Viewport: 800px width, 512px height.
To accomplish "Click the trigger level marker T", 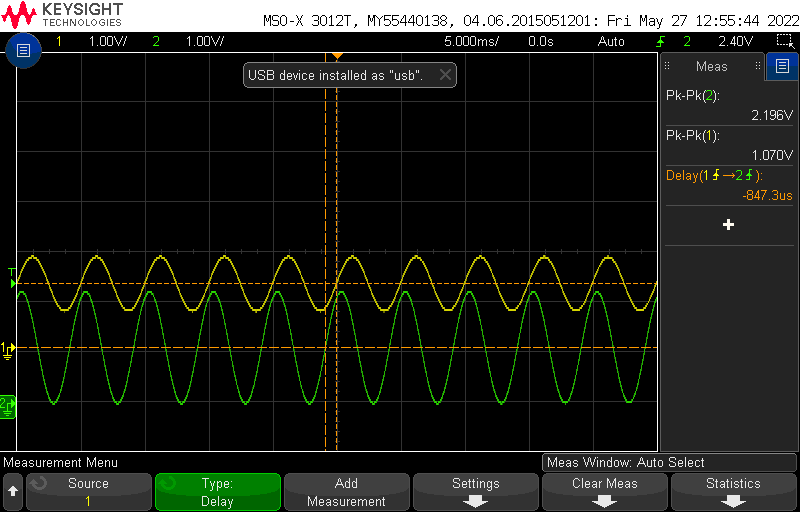I will coord(12,273).
